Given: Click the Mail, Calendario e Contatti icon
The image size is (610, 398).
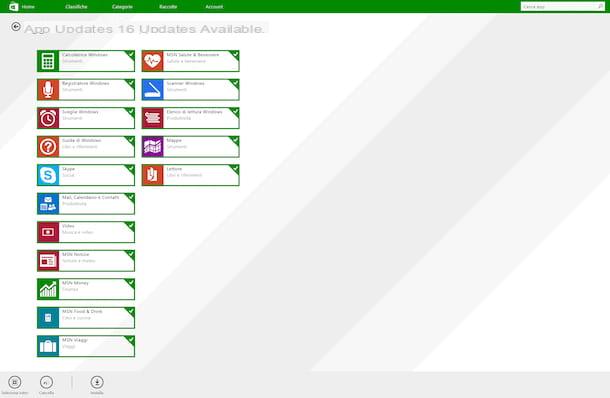Looking at the screenshot, I should point(48,203).
